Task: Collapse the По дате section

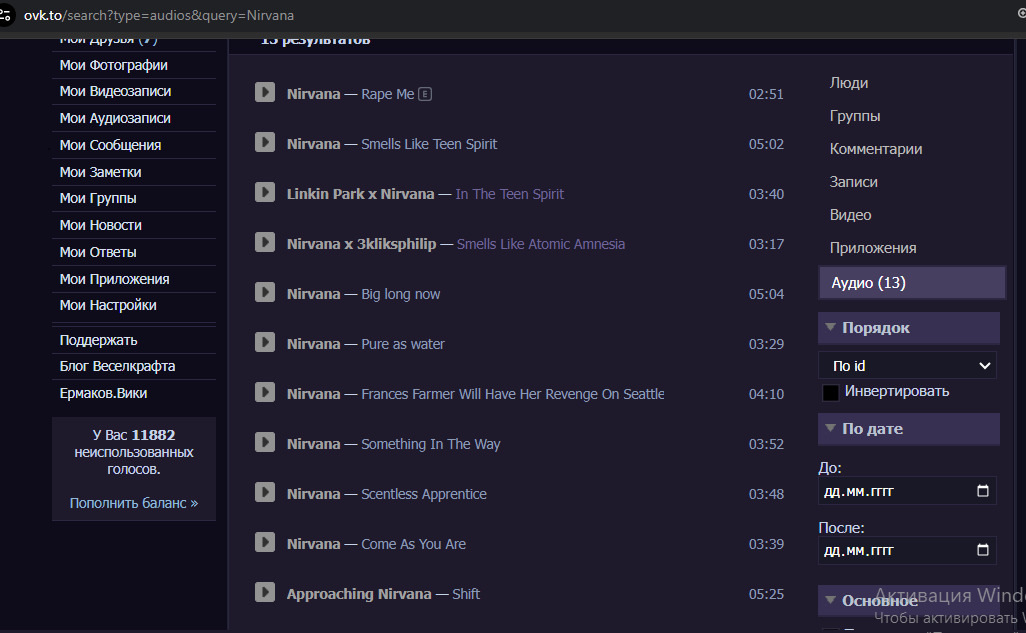Action: tap(909, 429)
